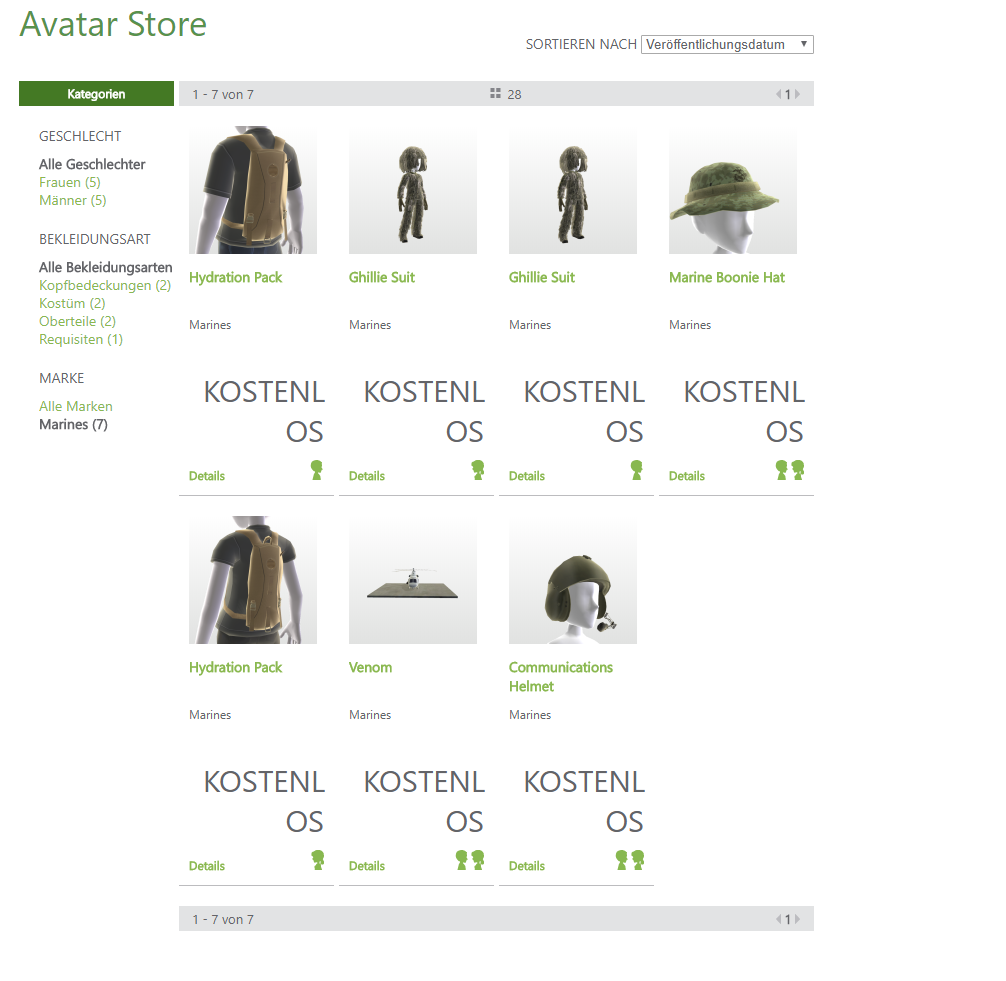Select page 1 in top pagination
Viewport: 1006px width, 981px height.
[x=788, y=94]
